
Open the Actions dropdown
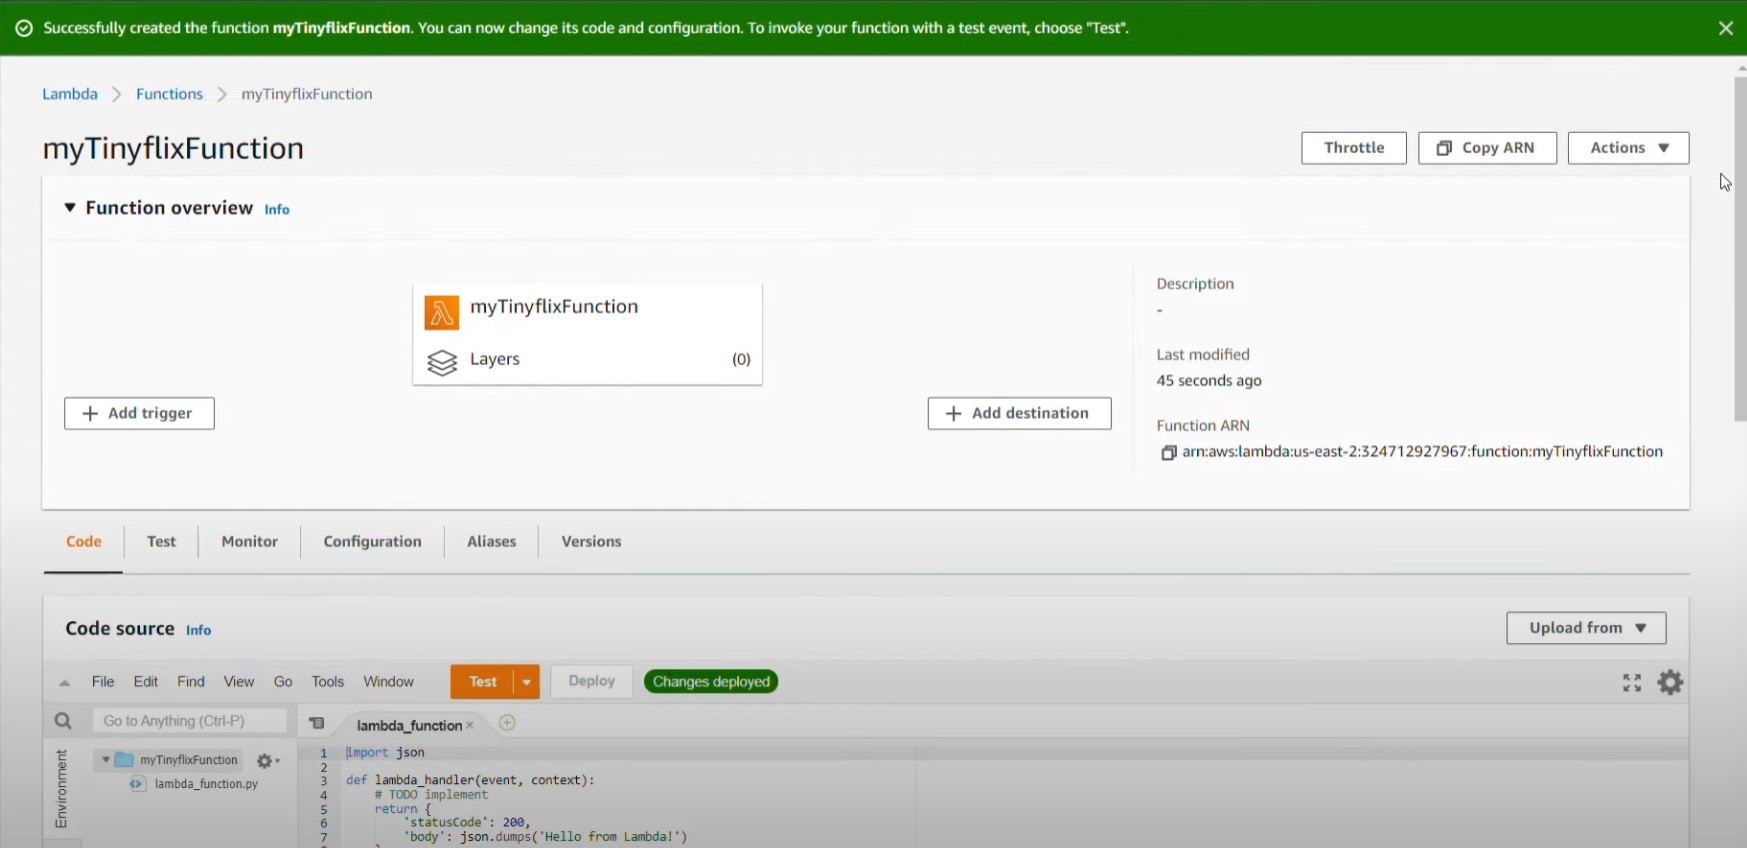coord(1628,148)
